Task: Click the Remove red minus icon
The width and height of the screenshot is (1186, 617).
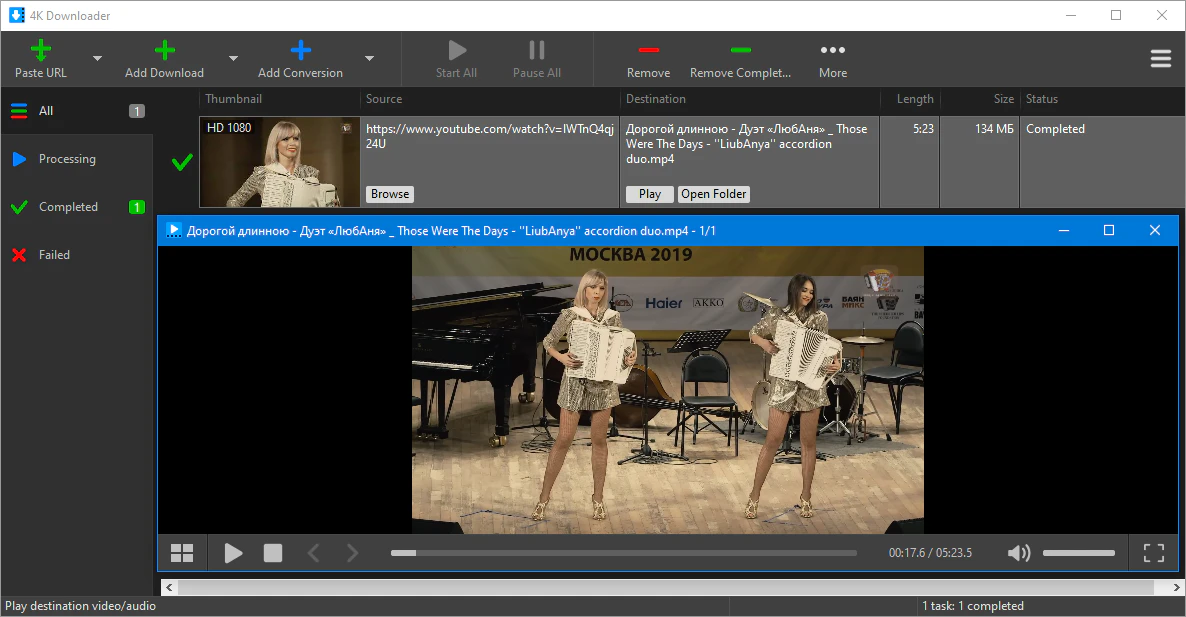Action: coord(649,50)
